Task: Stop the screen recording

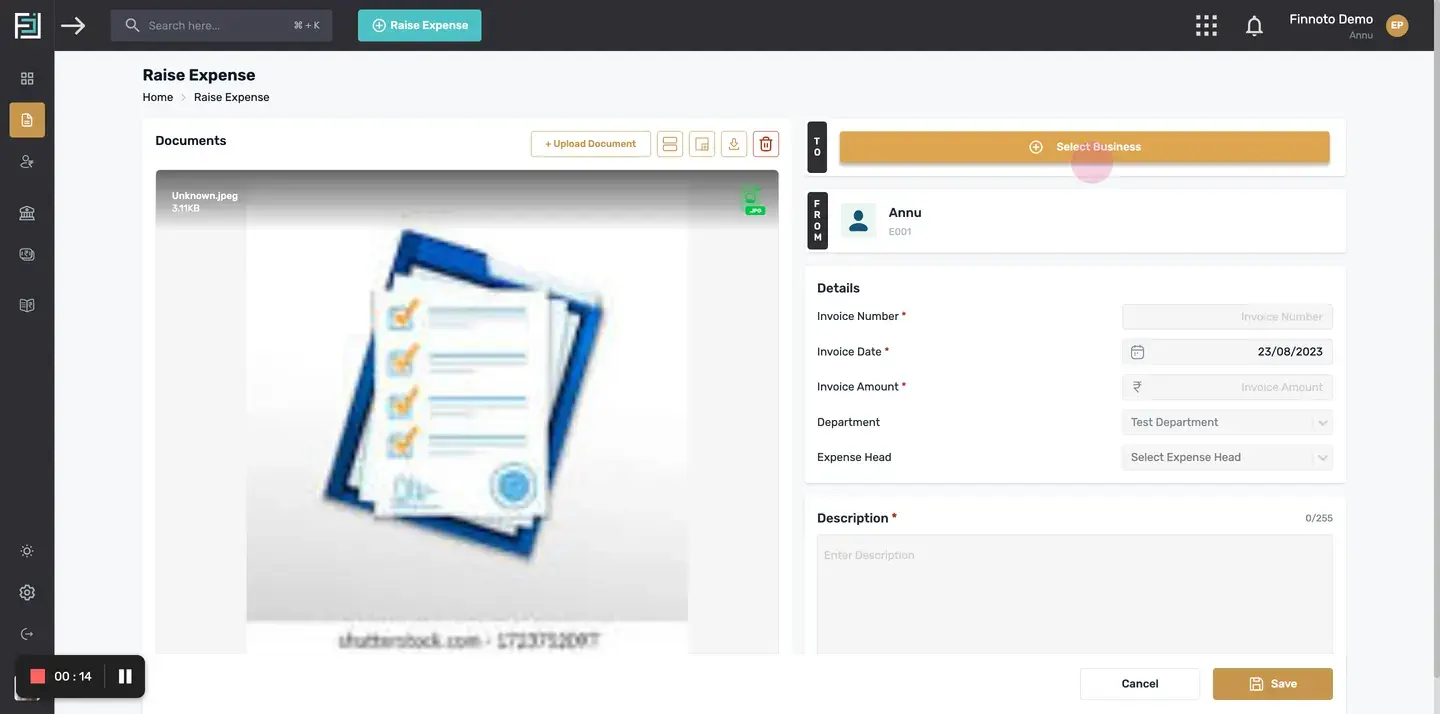Action: tap(38, 676)
